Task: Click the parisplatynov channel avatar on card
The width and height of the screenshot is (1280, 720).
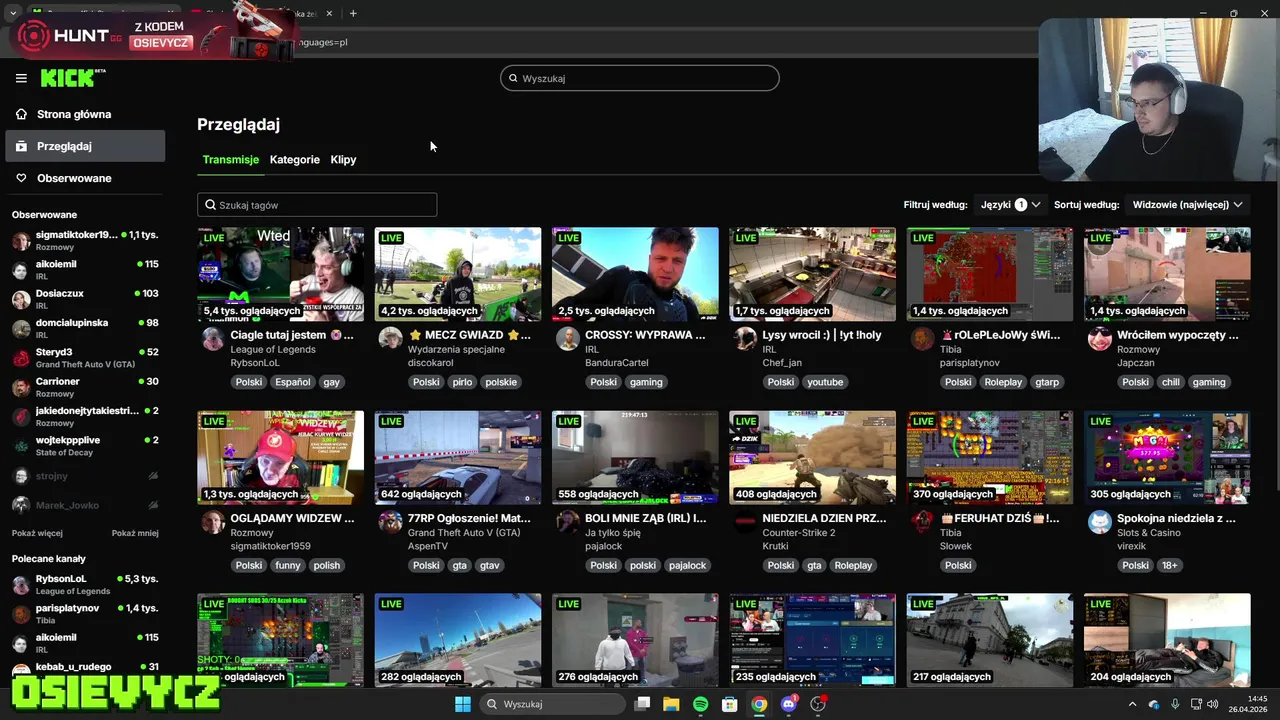Action: point(922,338)
